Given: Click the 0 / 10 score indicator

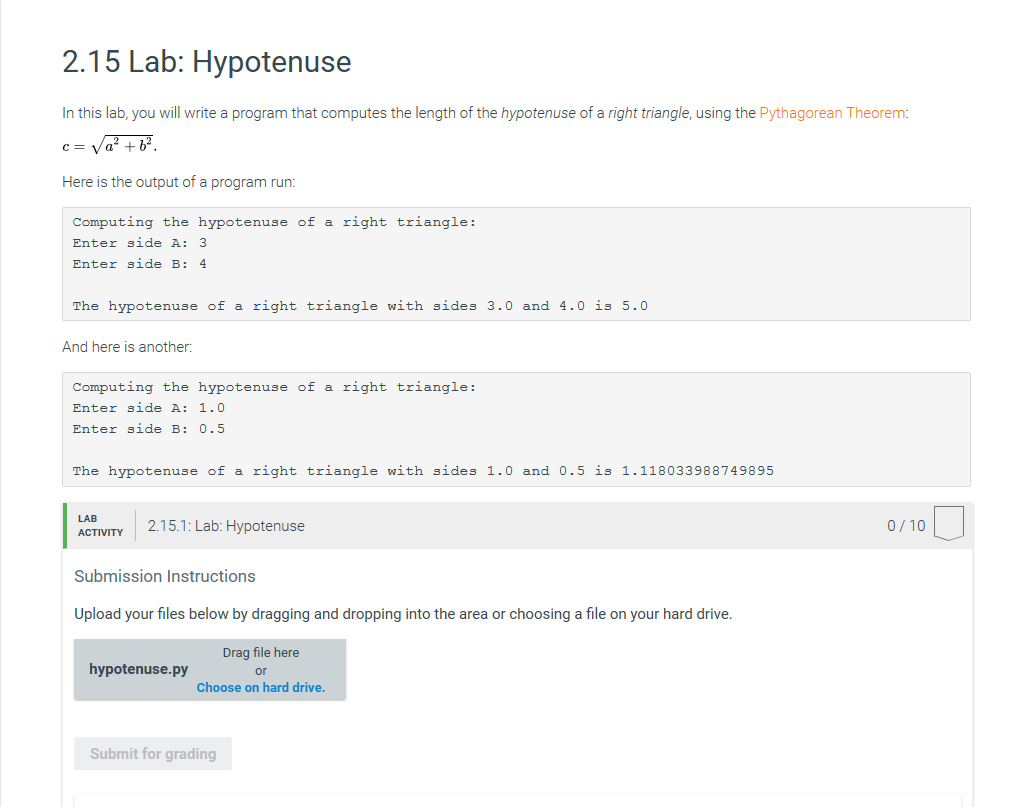Looking at the screenshot, I should point(905,524).
